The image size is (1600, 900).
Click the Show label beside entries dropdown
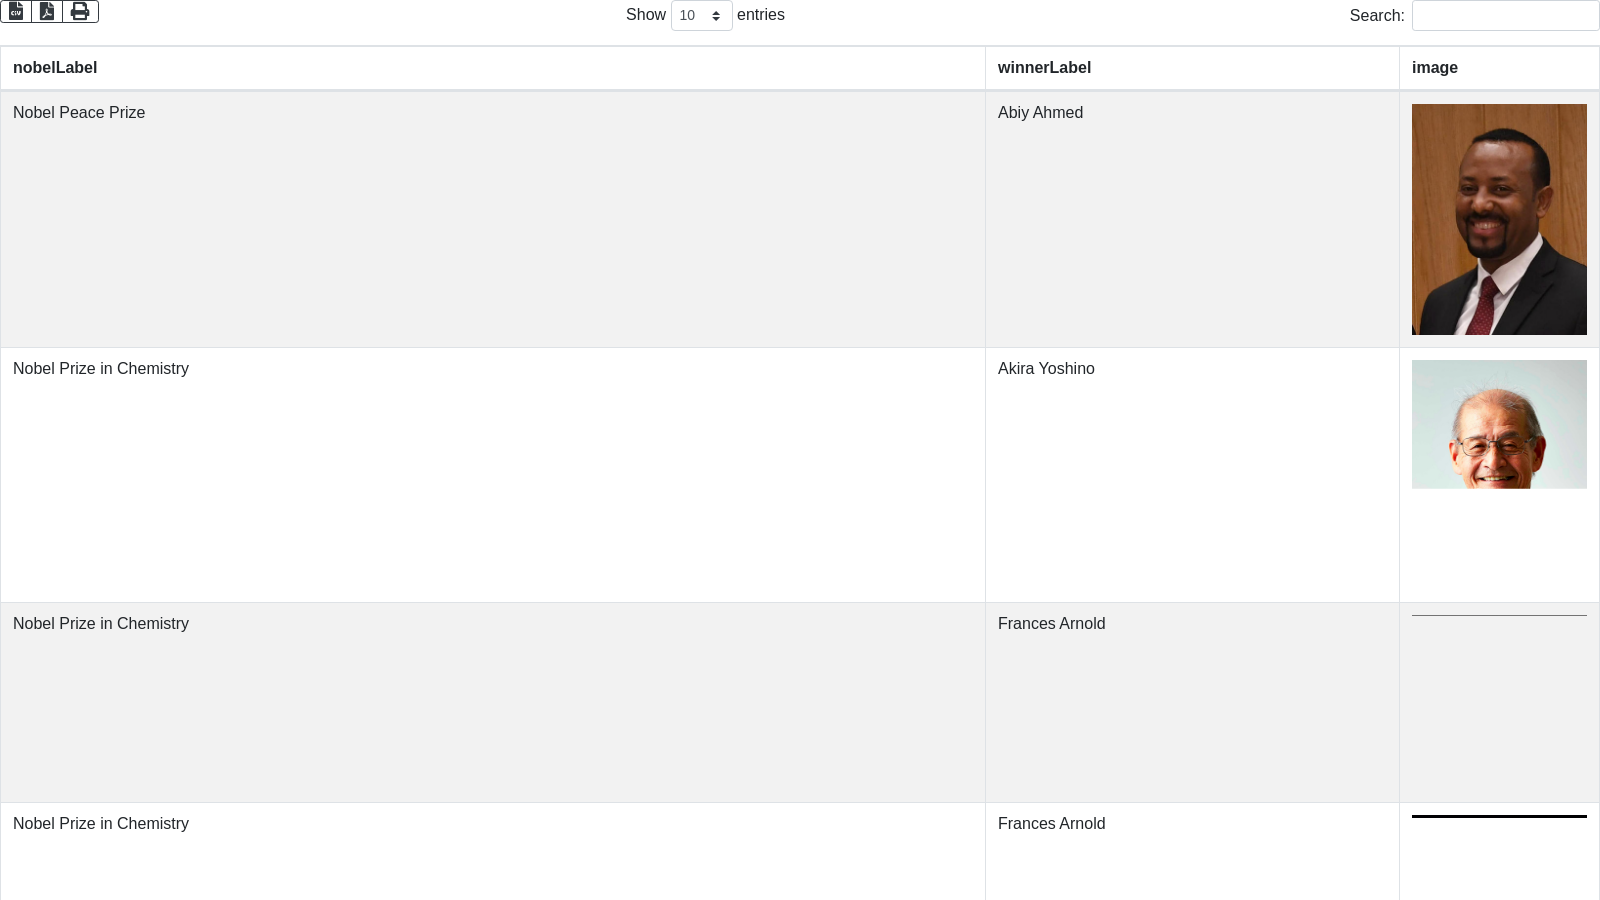pos(645,15)
